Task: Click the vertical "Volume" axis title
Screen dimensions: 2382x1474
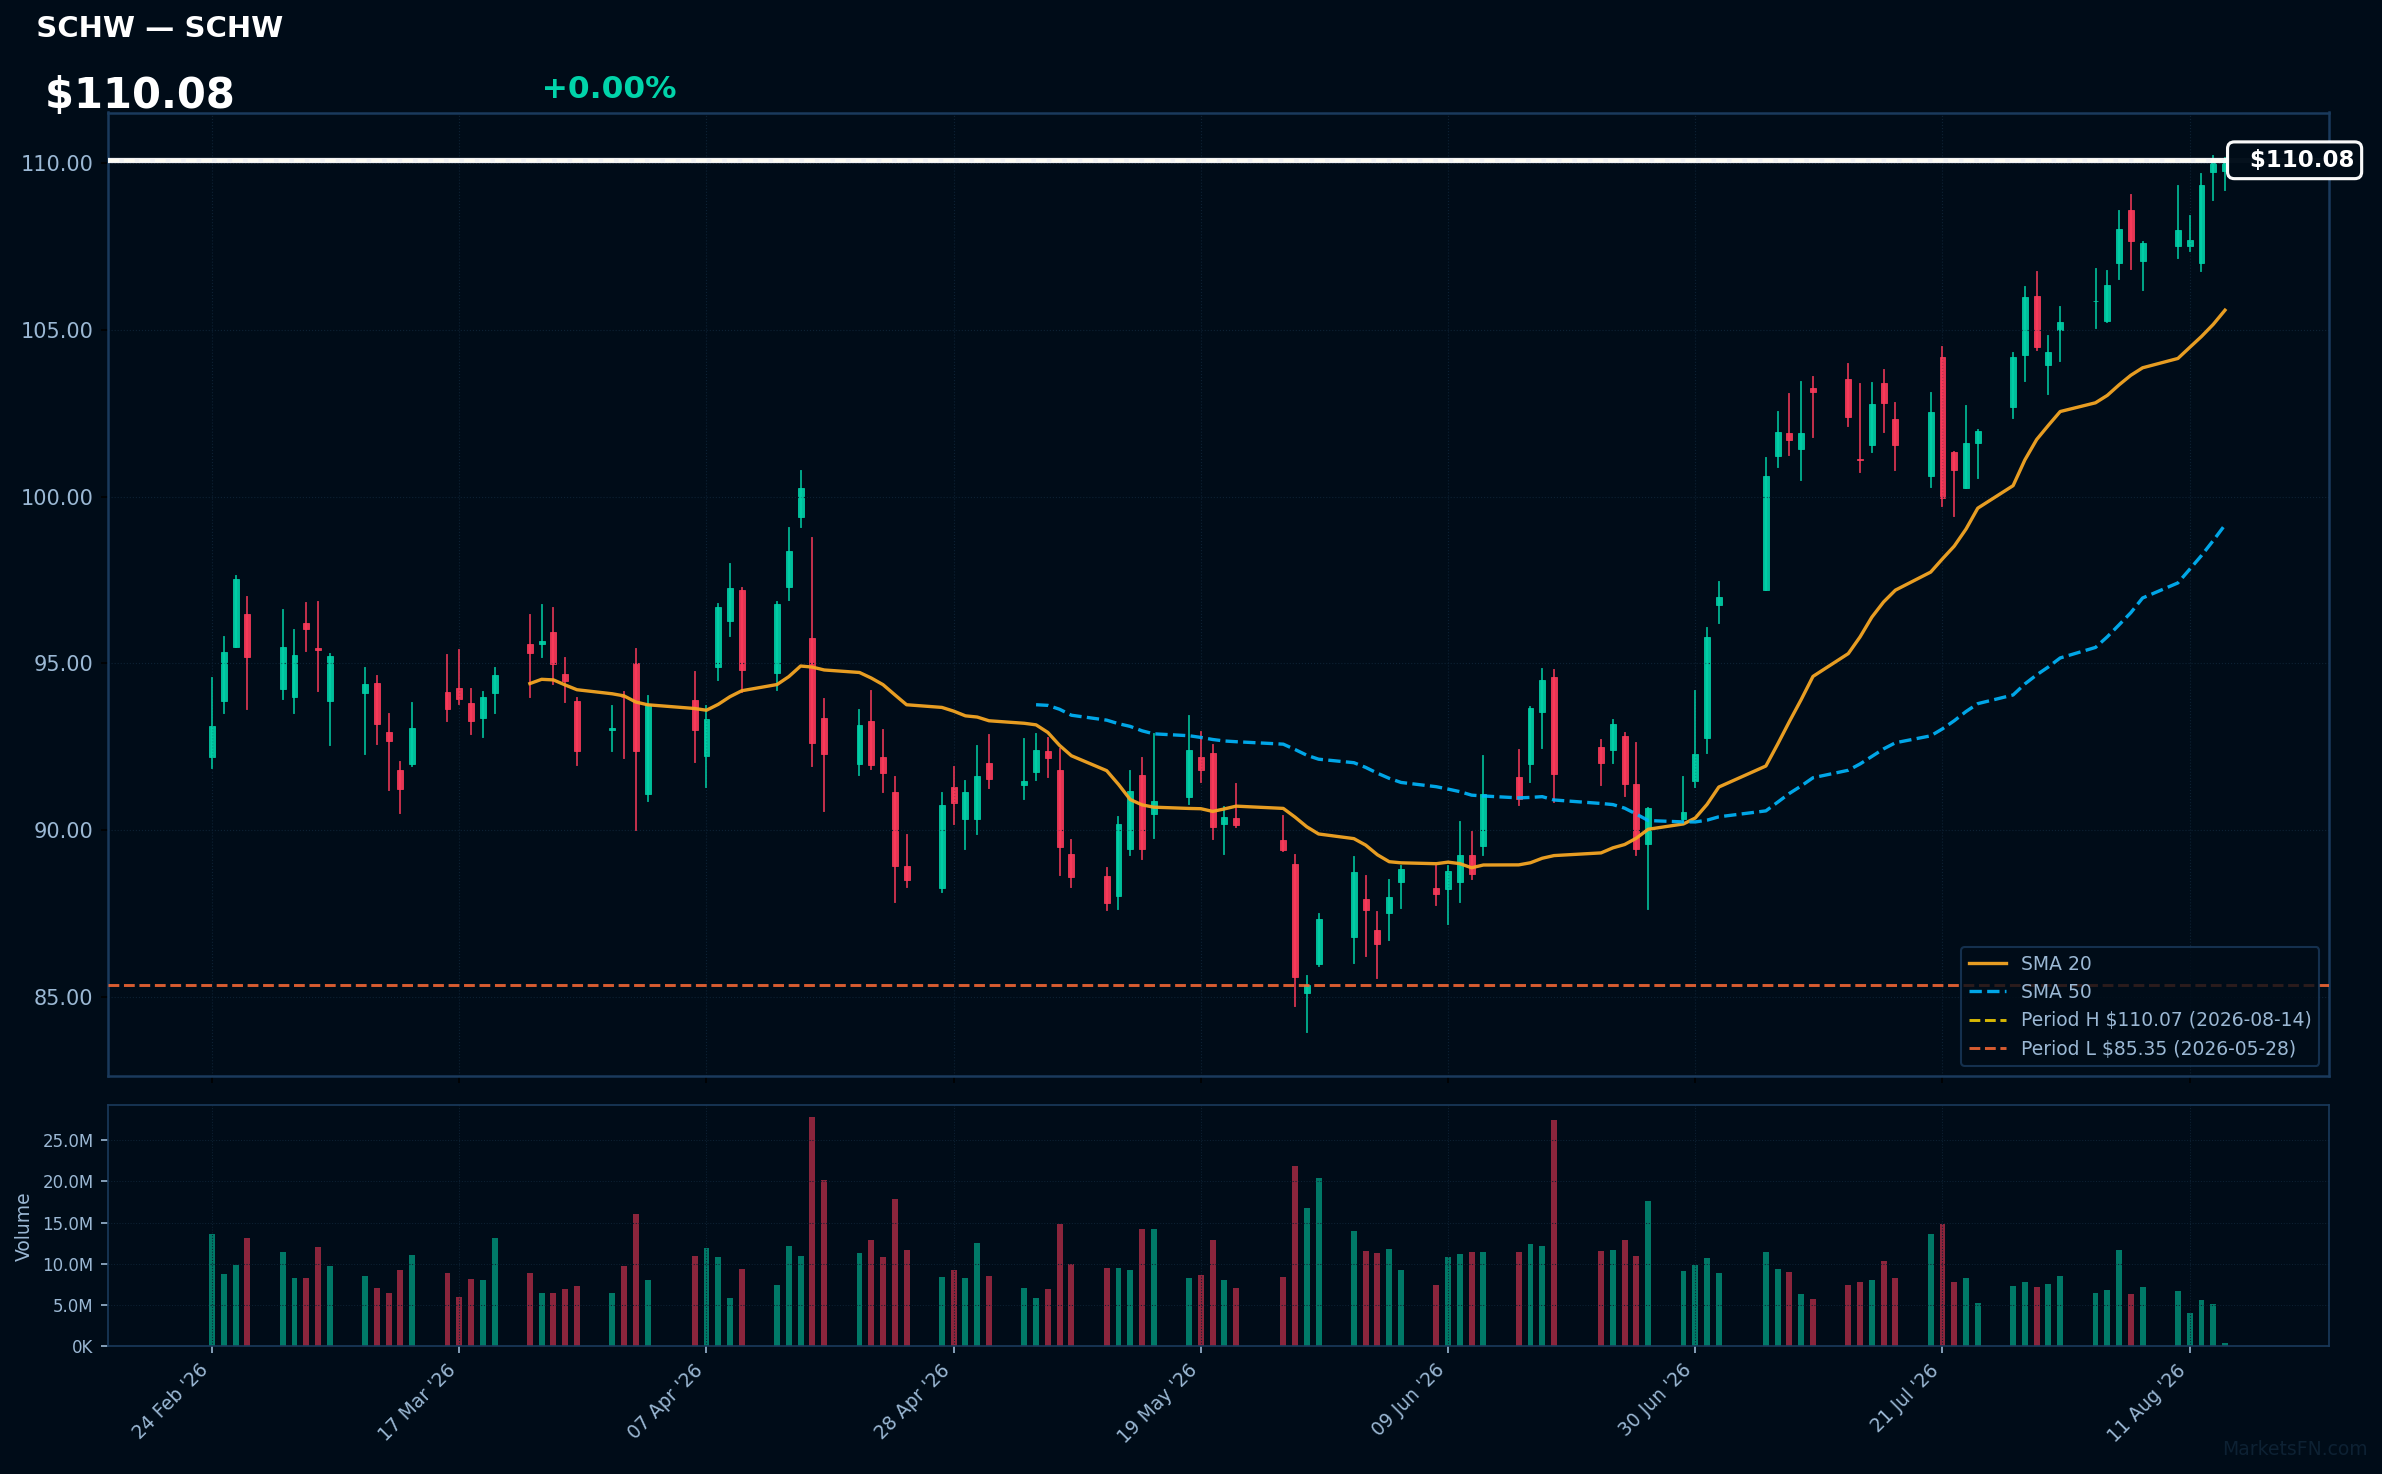Action: pos(23,1227)
